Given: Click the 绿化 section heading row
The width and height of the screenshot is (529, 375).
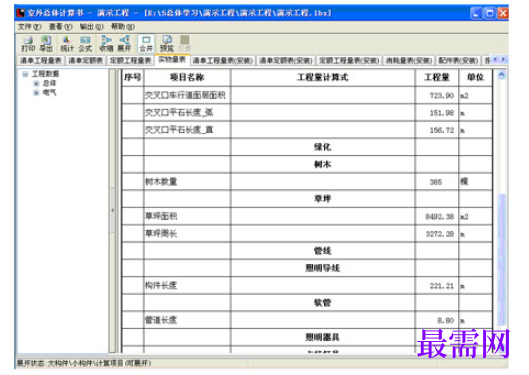Looking at the screenshot, I should tap(323, 147).
